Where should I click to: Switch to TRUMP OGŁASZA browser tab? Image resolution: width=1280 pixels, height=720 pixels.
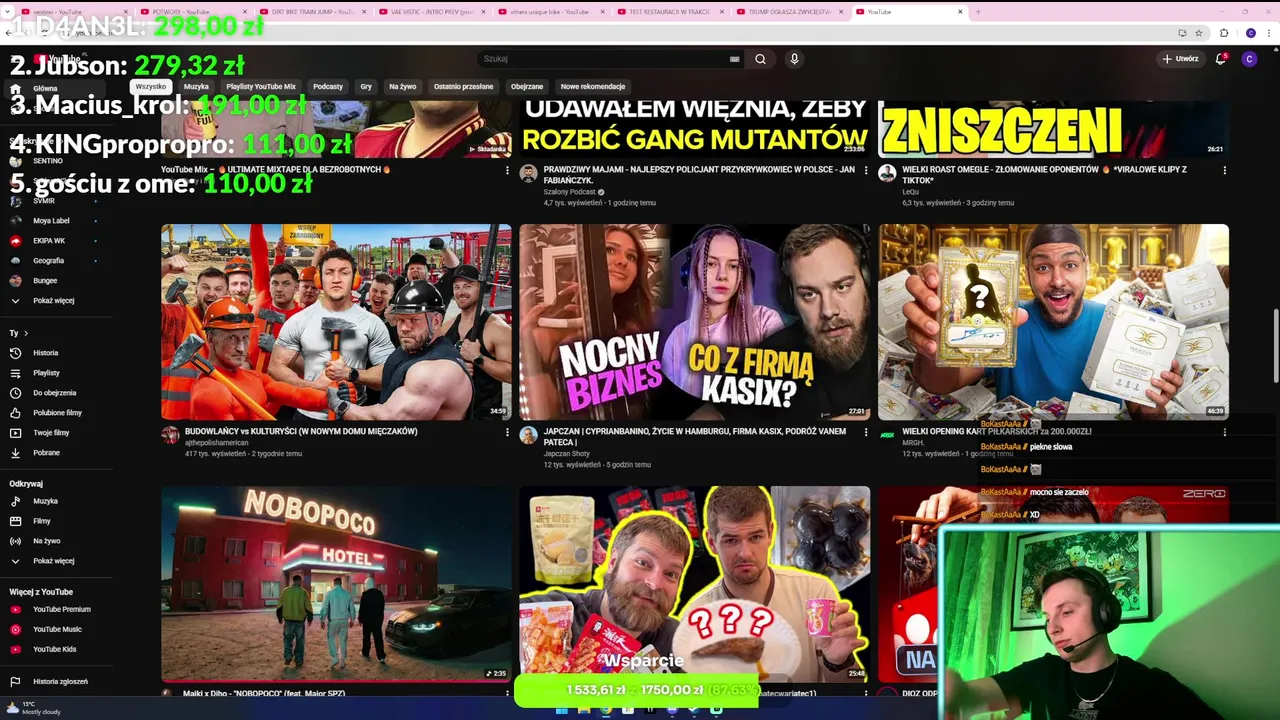pyautogui.click(x=788, y=12)
